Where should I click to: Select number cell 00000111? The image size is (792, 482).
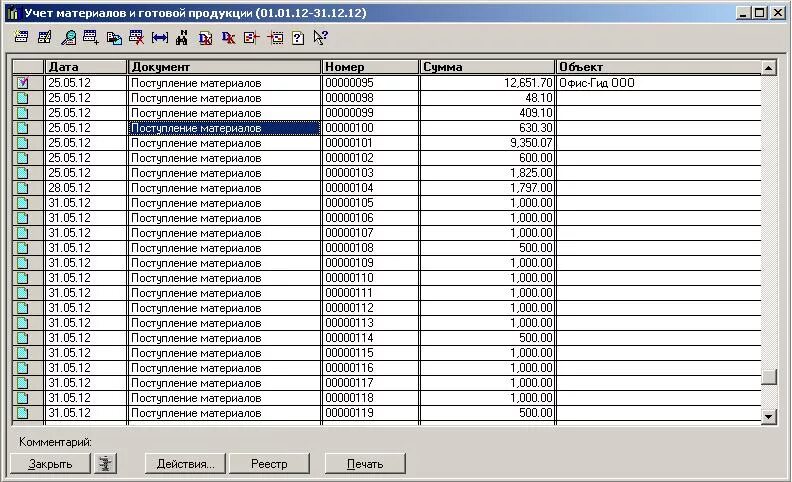[x=371, y=293]
